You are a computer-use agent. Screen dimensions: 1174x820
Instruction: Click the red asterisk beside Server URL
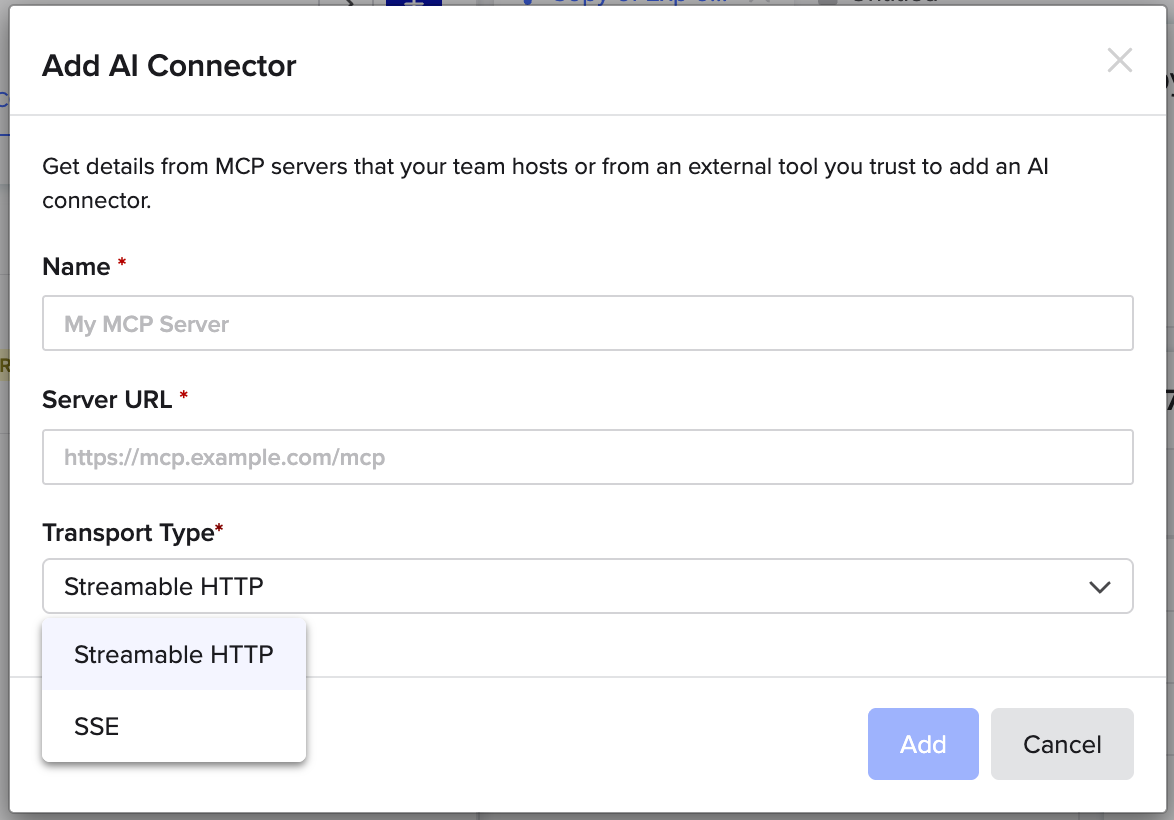[x=183, y=396]
